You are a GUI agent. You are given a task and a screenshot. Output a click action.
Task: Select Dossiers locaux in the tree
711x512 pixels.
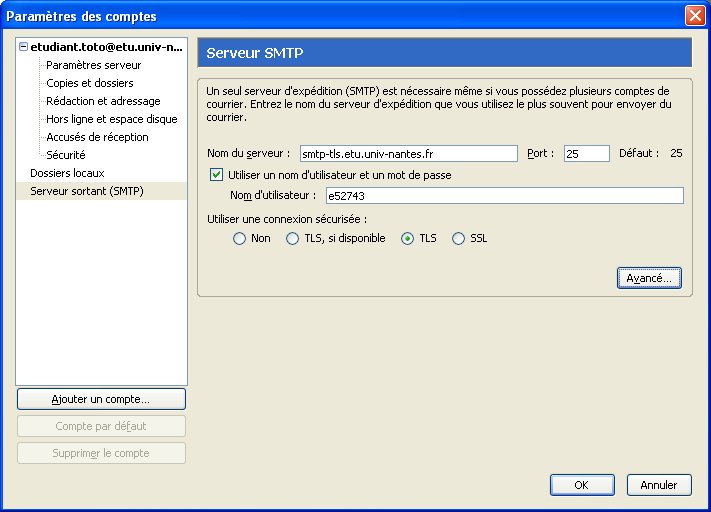pos(67,173)
